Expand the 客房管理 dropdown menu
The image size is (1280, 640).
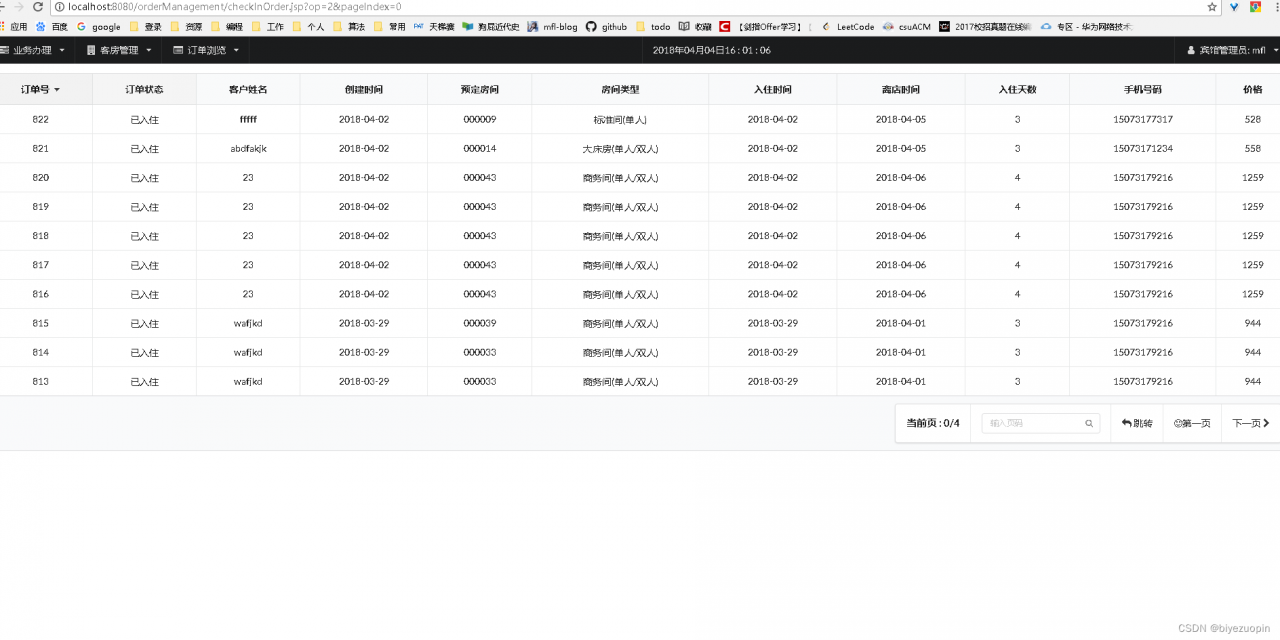tap(119, 50)
